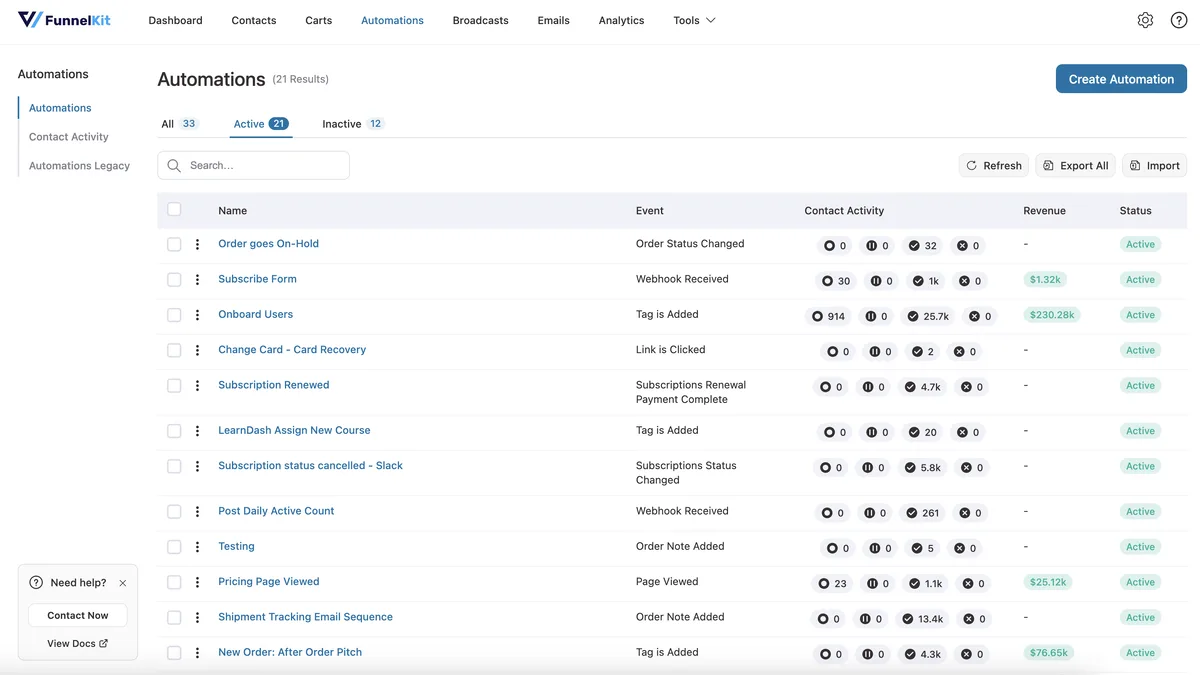1200x675 pixels.
Task: Open the help question mark icon
Action: point(1179,20)
